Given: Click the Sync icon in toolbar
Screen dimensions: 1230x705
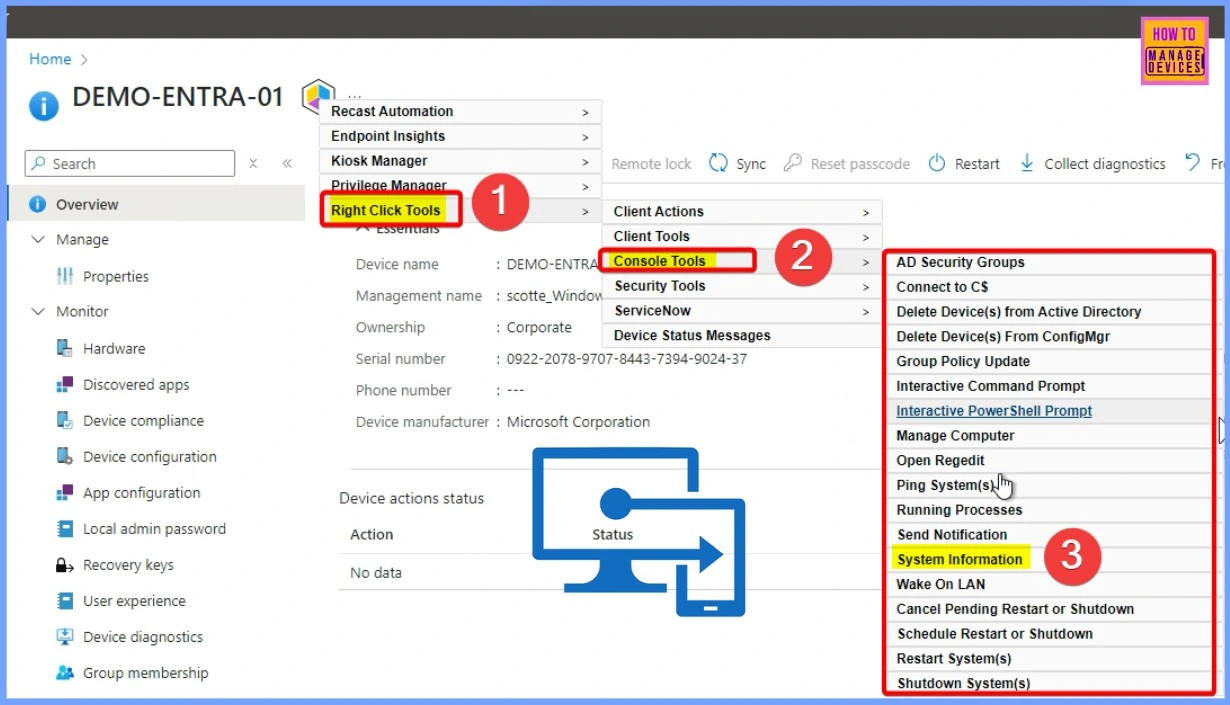Looking at the screenshot, I should pyautogui.click(x=718, y=163).
